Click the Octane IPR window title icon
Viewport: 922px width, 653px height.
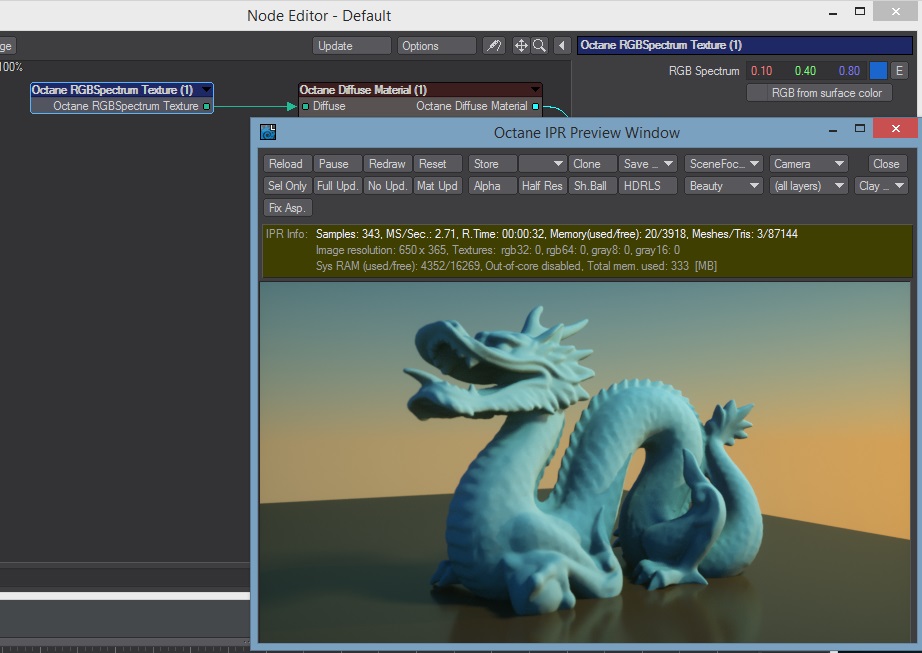(x=268, y=132)
